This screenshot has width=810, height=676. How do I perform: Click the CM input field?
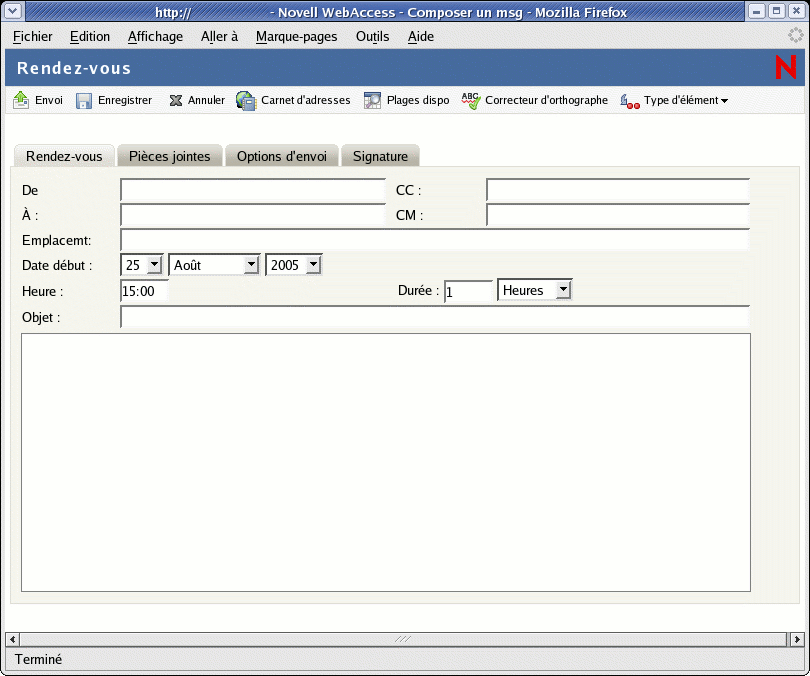pyautogui.click(x=618, y=215)
